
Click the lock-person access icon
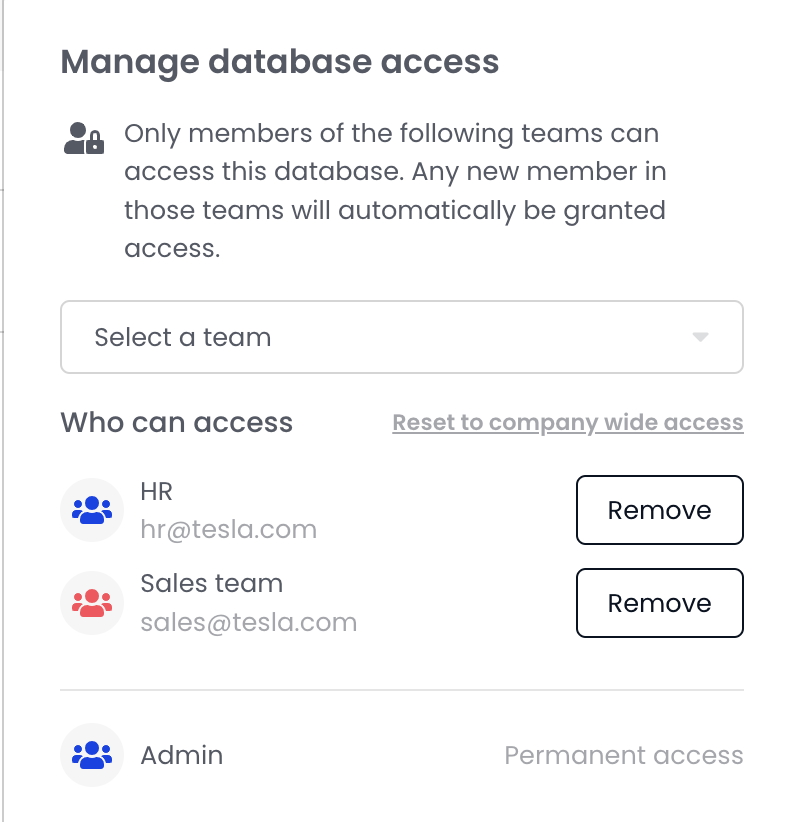click(x=84, y=138)
